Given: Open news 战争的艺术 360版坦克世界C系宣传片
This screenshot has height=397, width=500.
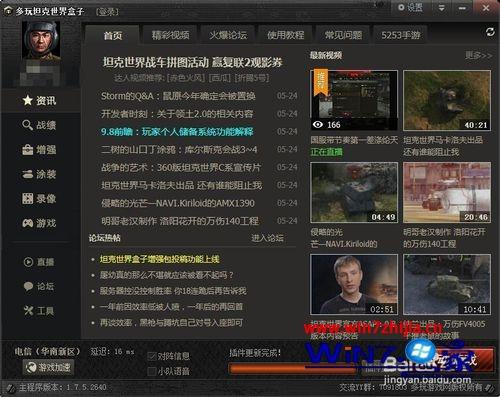Looking at the screenshot, I should pos(181,167).
